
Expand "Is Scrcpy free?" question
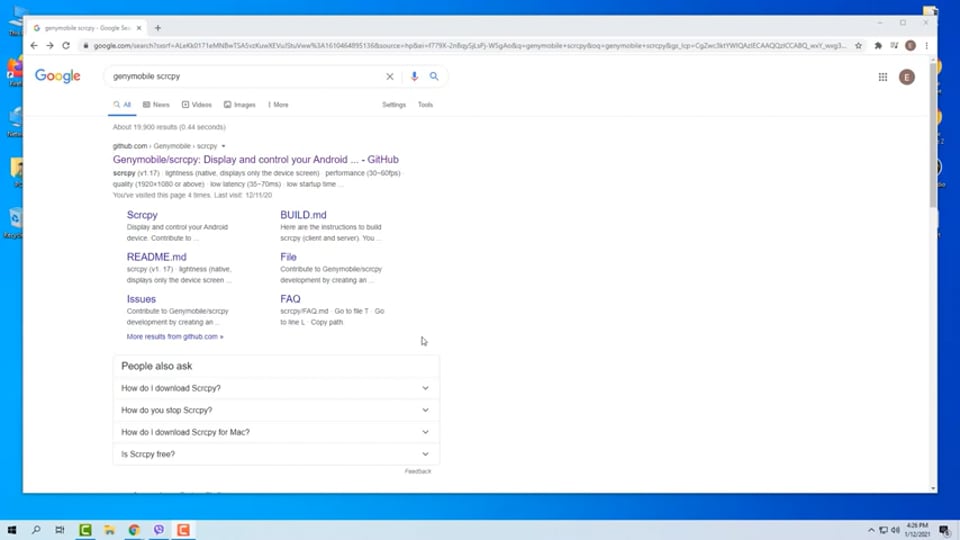[x=276, y=454]
